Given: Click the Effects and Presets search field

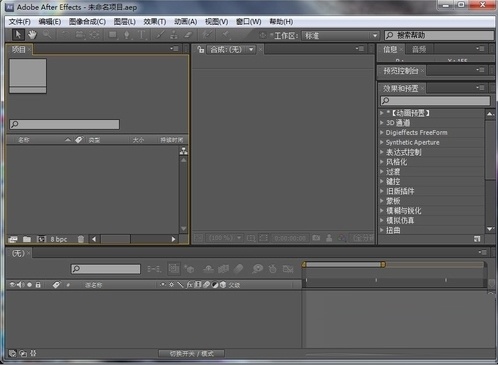Looking at the screenshot, I should point(435,100).
